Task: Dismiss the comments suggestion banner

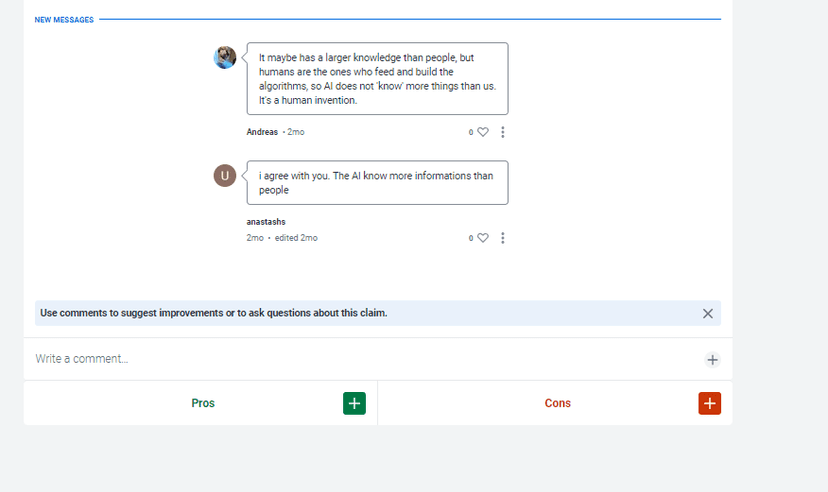Action: [x=708, y=313]
